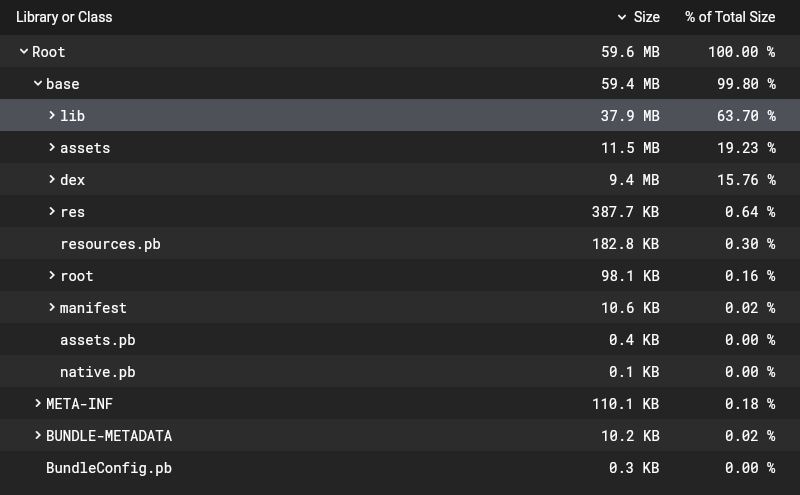Image resolution: width=800 pixels, height=495 pixels.
Task: Select the resources.pb file row
Action: tap(110, 244)
